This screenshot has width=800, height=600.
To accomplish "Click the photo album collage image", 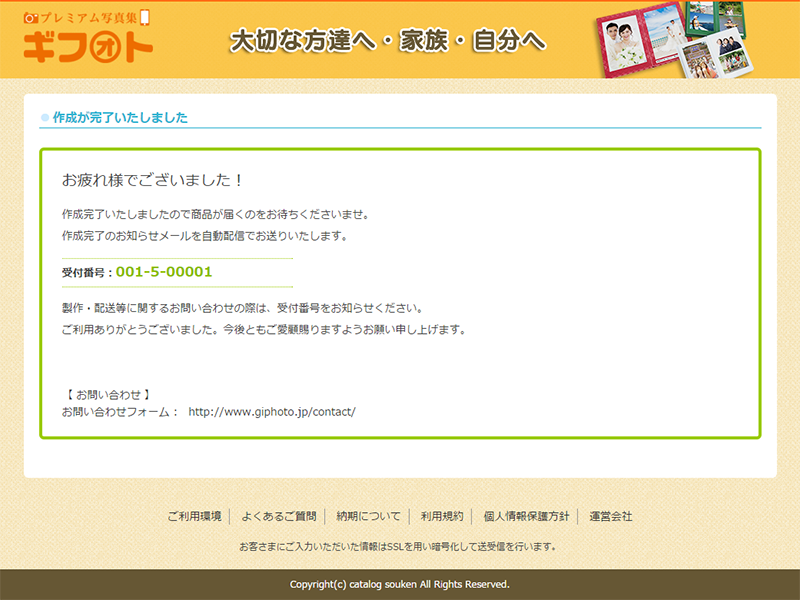I will point(674,40).
